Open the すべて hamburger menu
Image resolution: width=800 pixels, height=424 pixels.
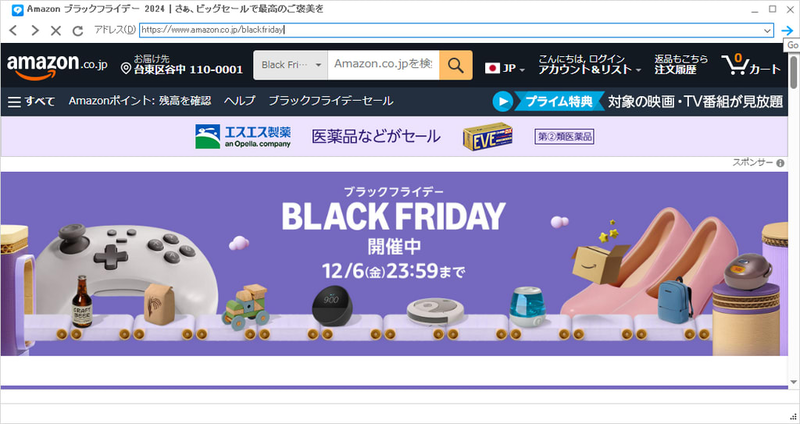[31, 101]
